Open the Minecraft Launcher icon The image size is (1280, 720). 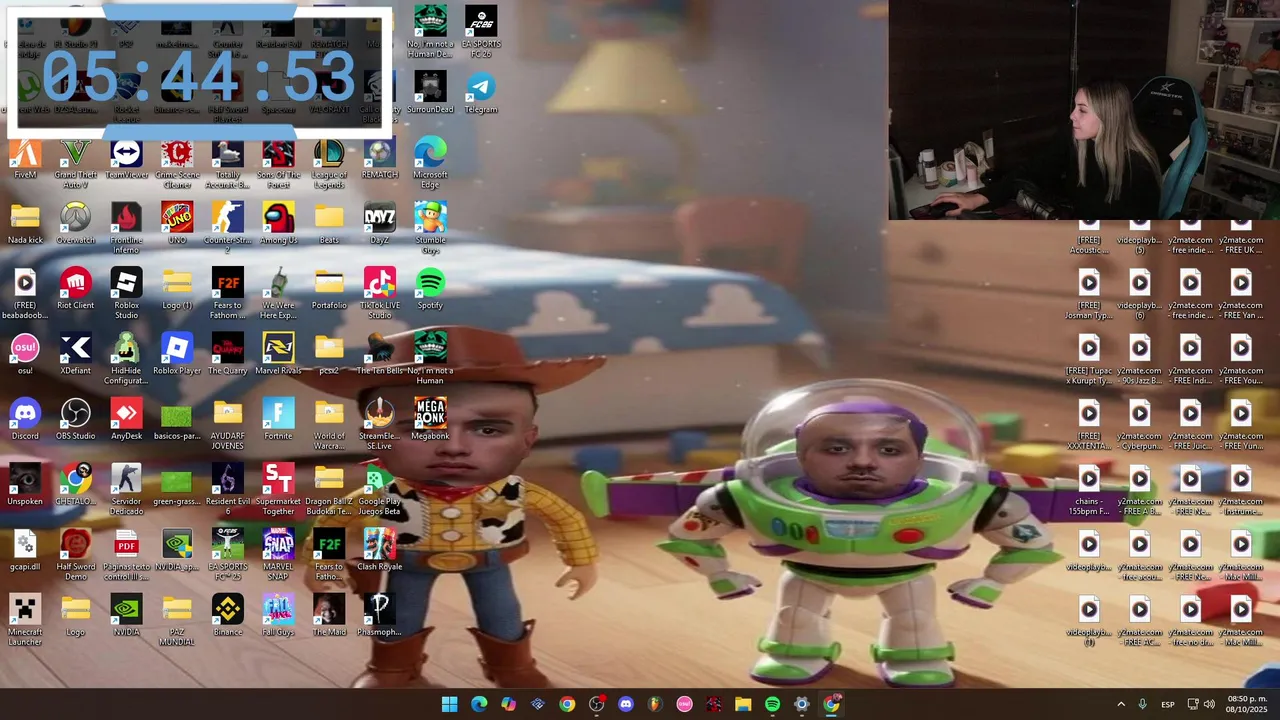25,620
